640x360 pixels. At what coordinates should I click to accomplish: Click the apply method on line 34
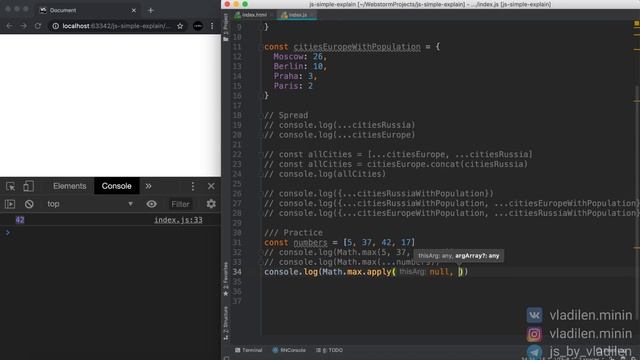[379, 272]
